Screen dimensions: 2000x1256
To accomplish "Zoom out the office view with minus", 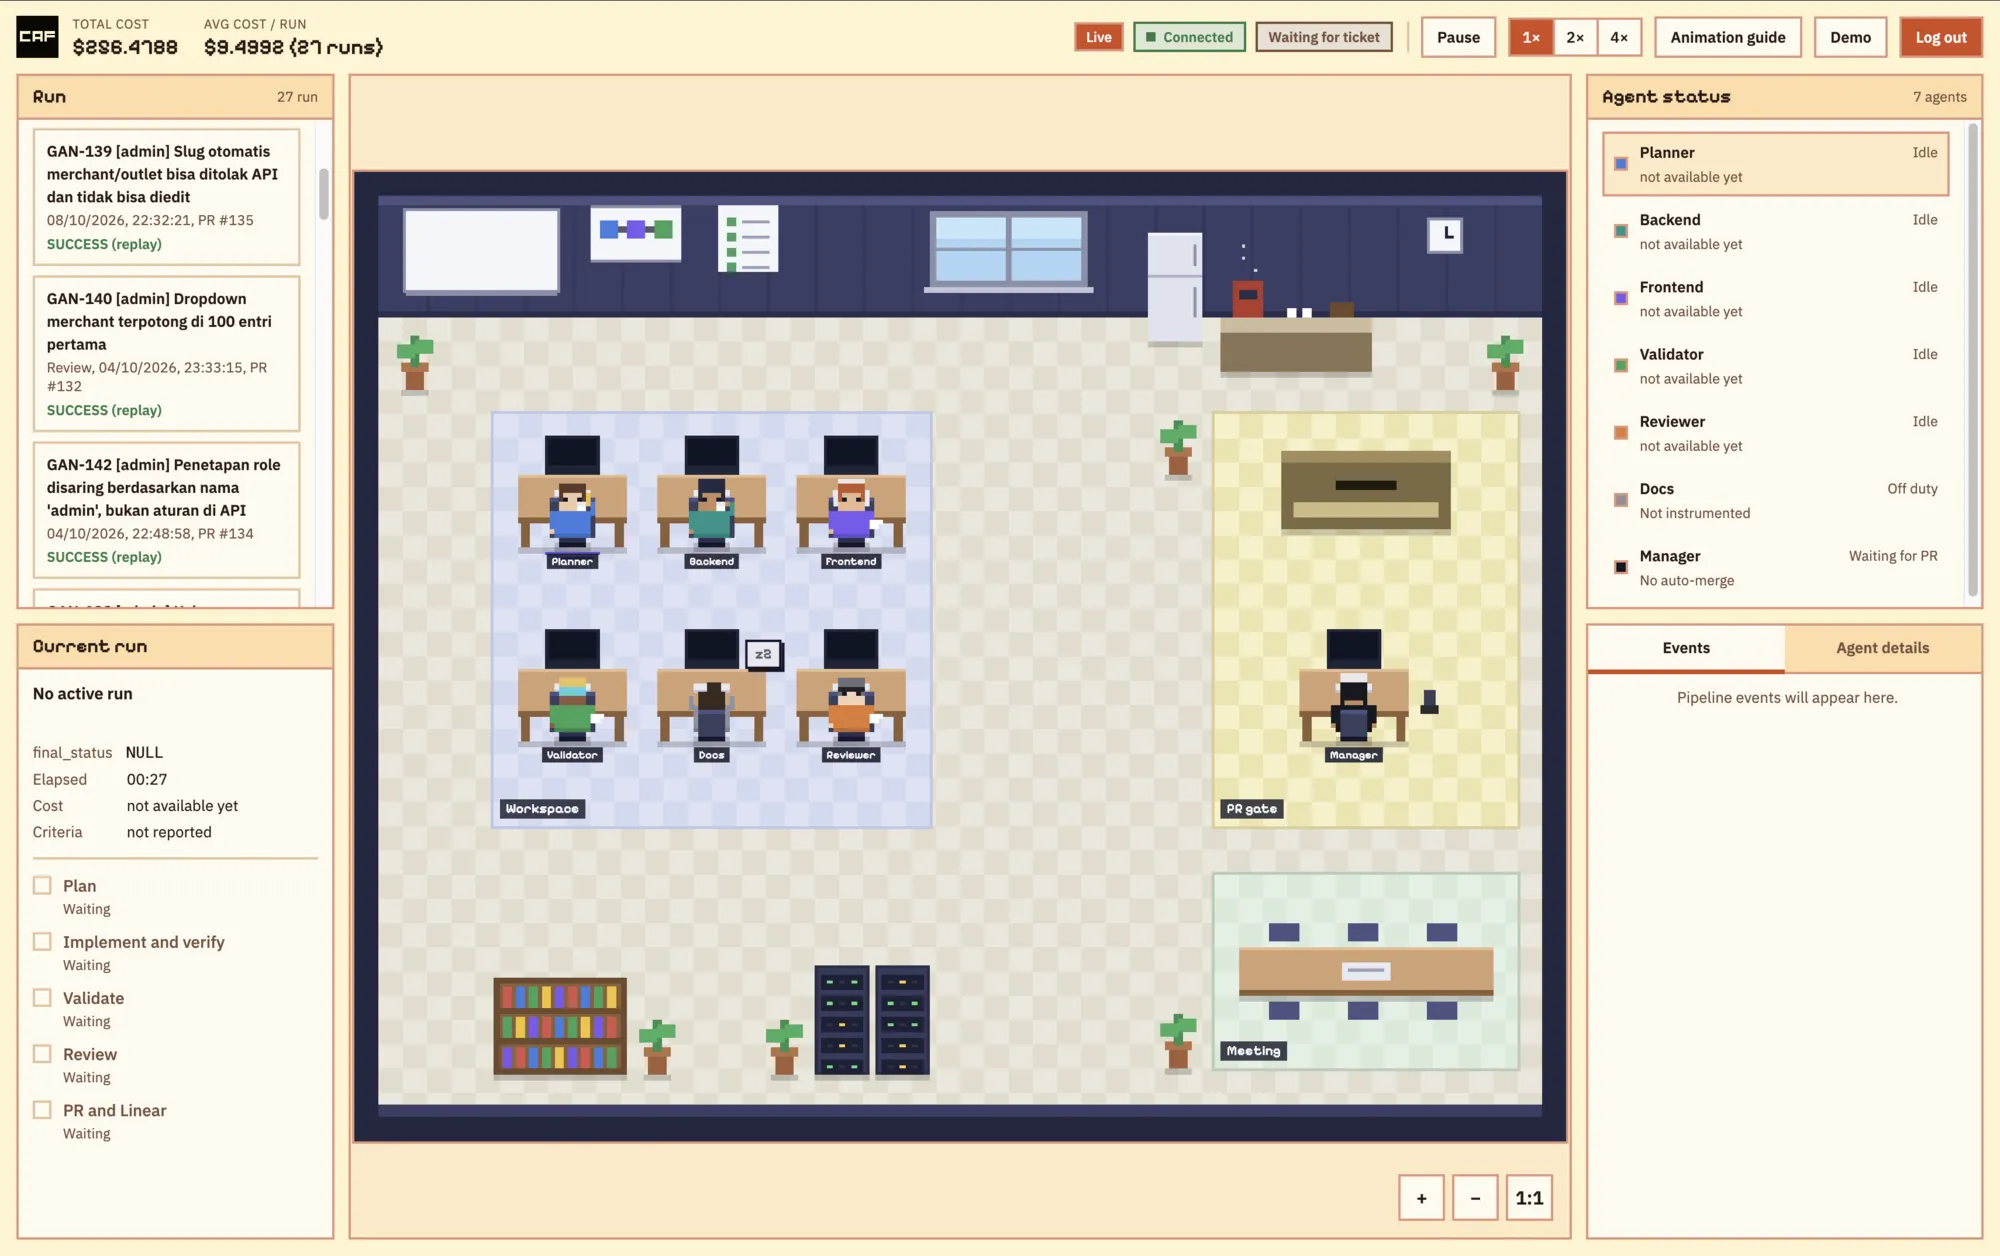I will tap(1475, 1198).
